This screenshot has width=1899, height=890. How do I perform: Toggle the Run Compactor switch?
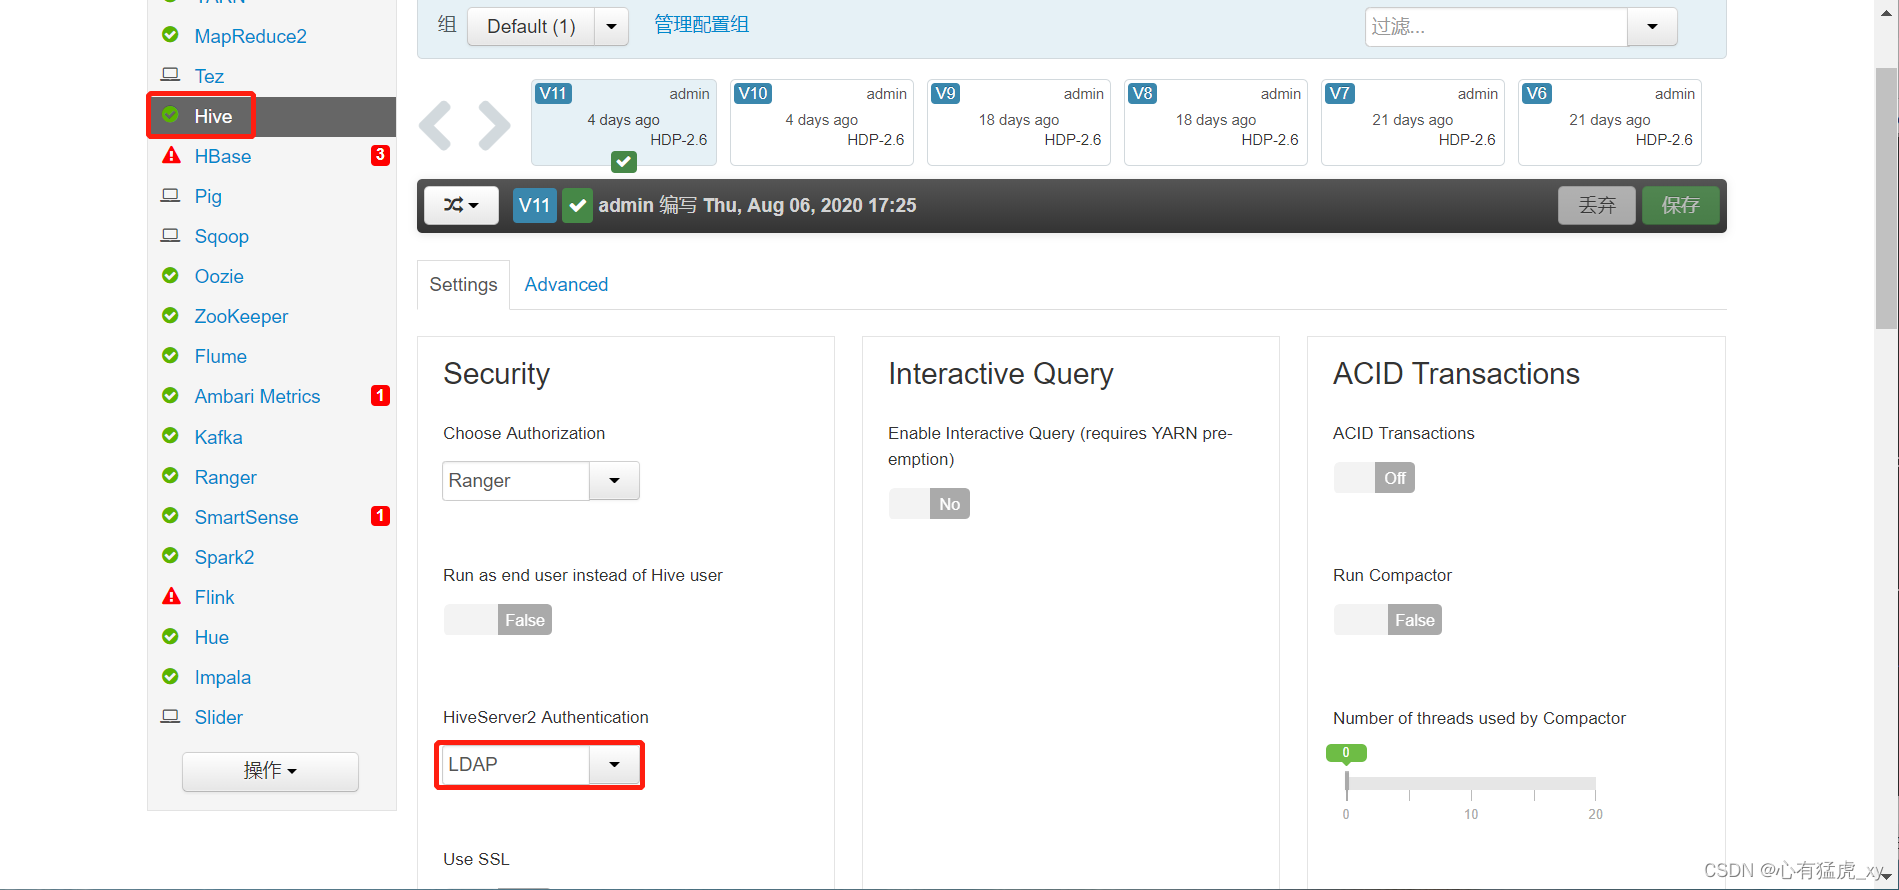tap(1388, 620)
